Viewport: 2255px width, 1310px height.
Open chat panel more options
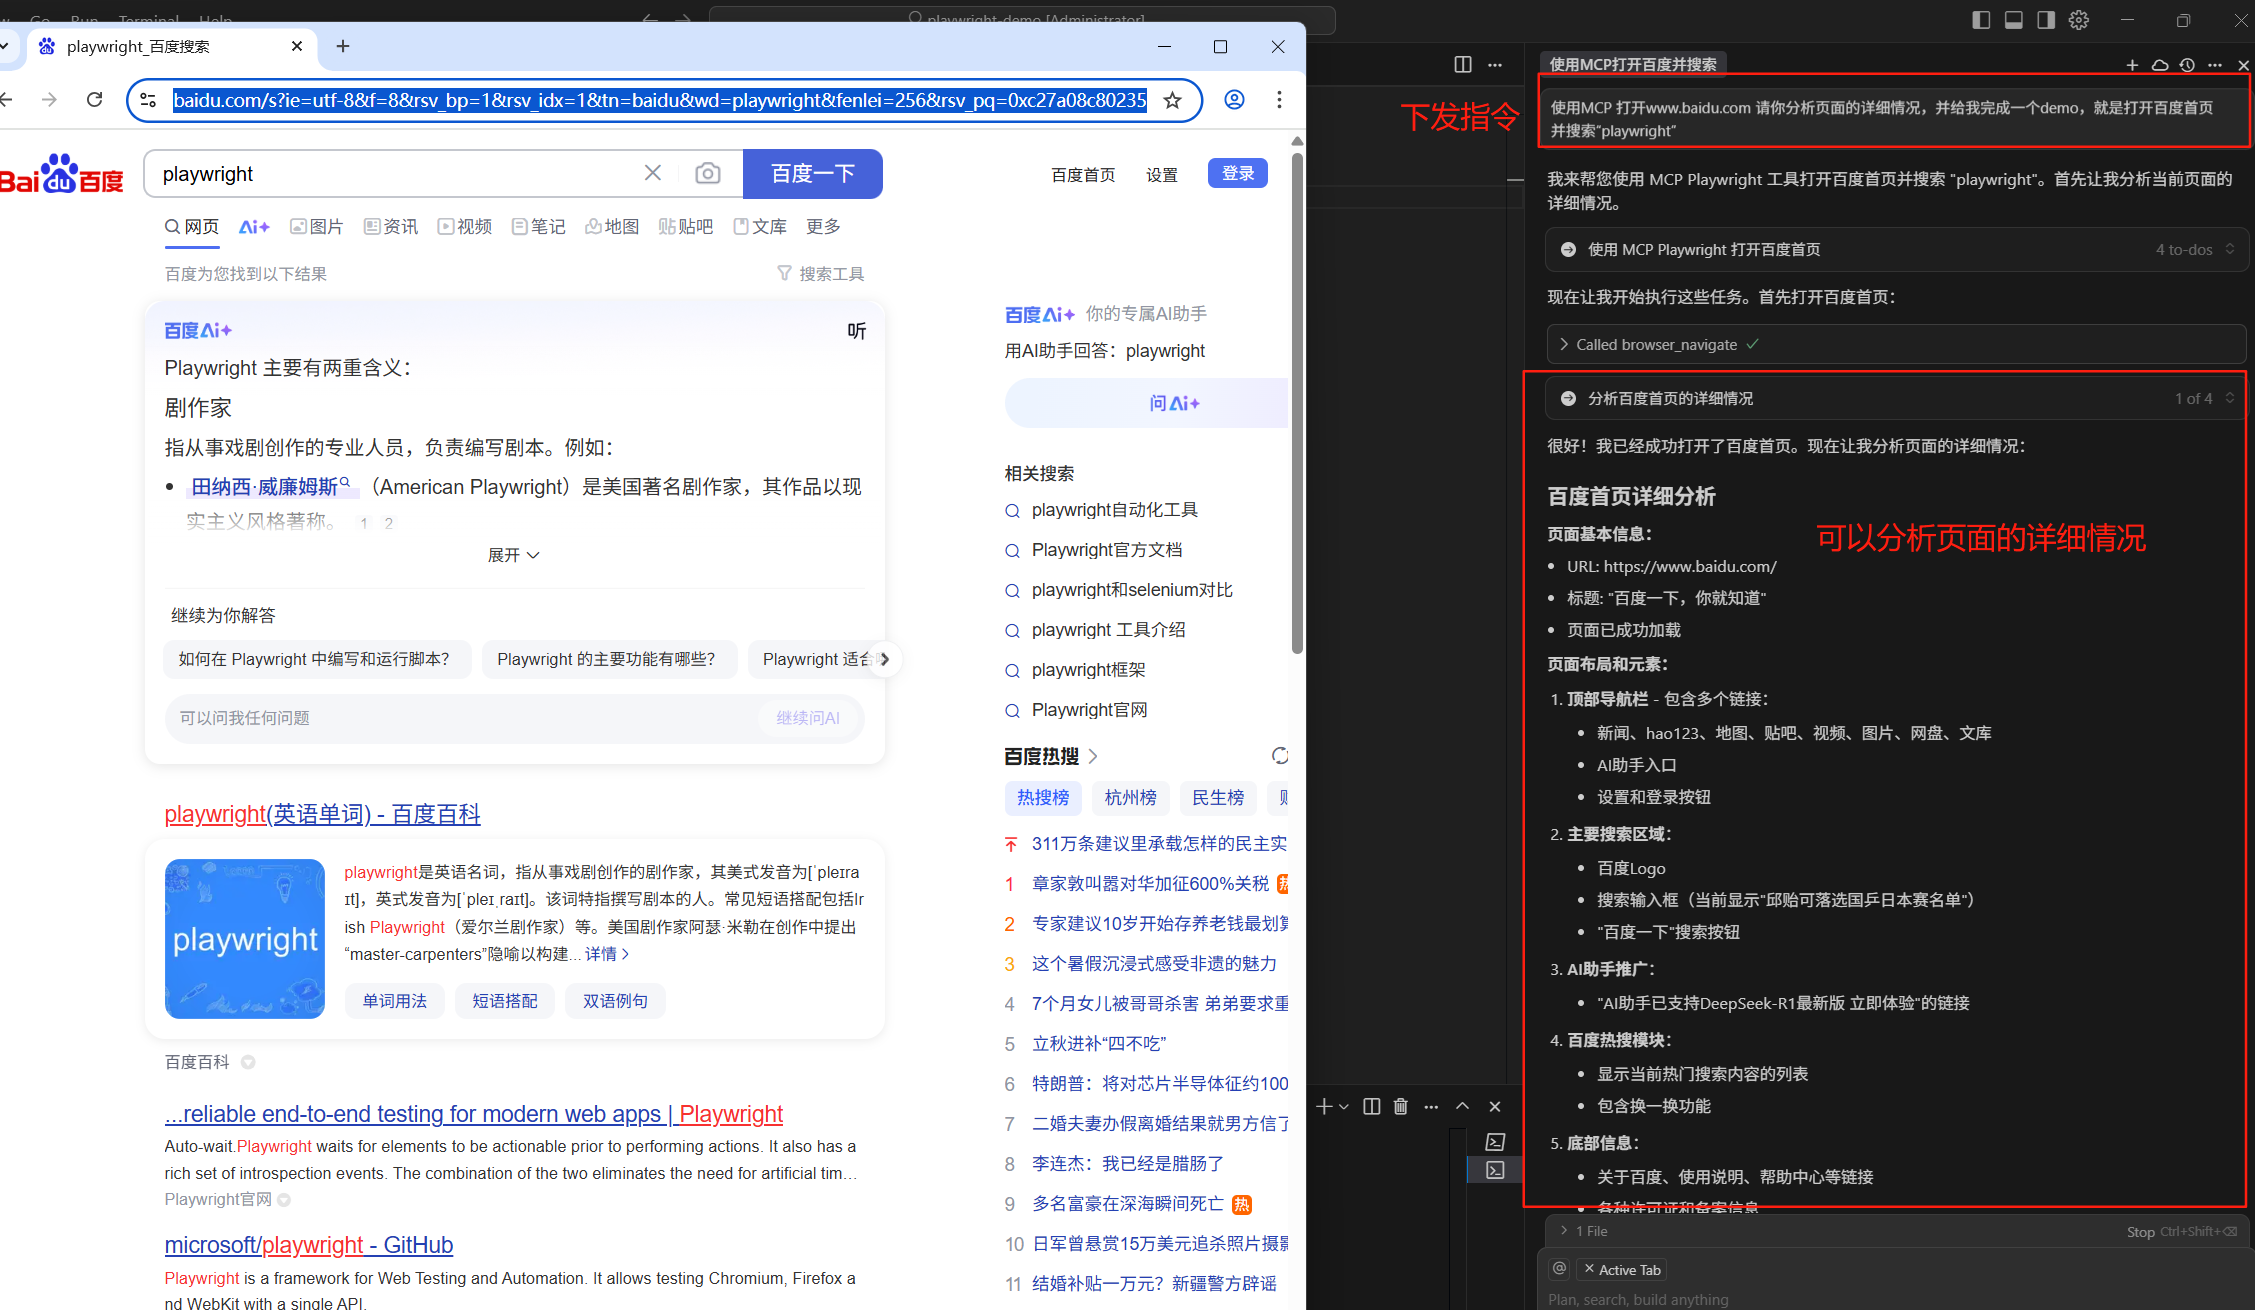tap(2215, 65)
